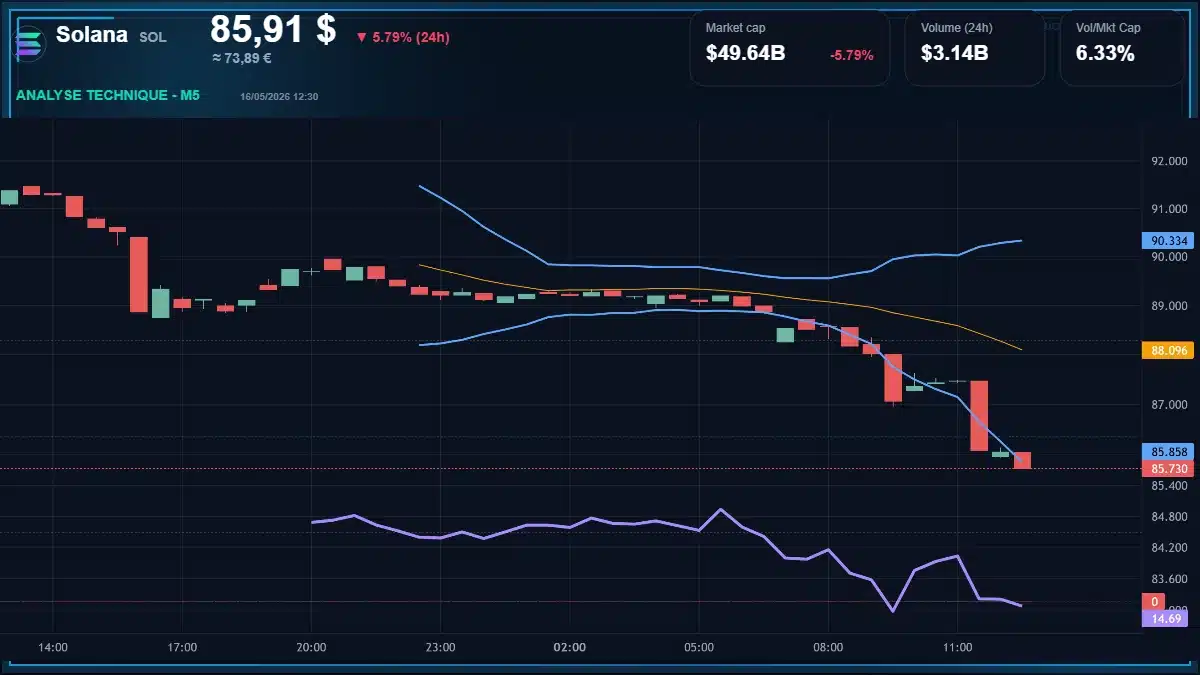
Task: Click the -5.79% market cap change
Action: point(852,55)
